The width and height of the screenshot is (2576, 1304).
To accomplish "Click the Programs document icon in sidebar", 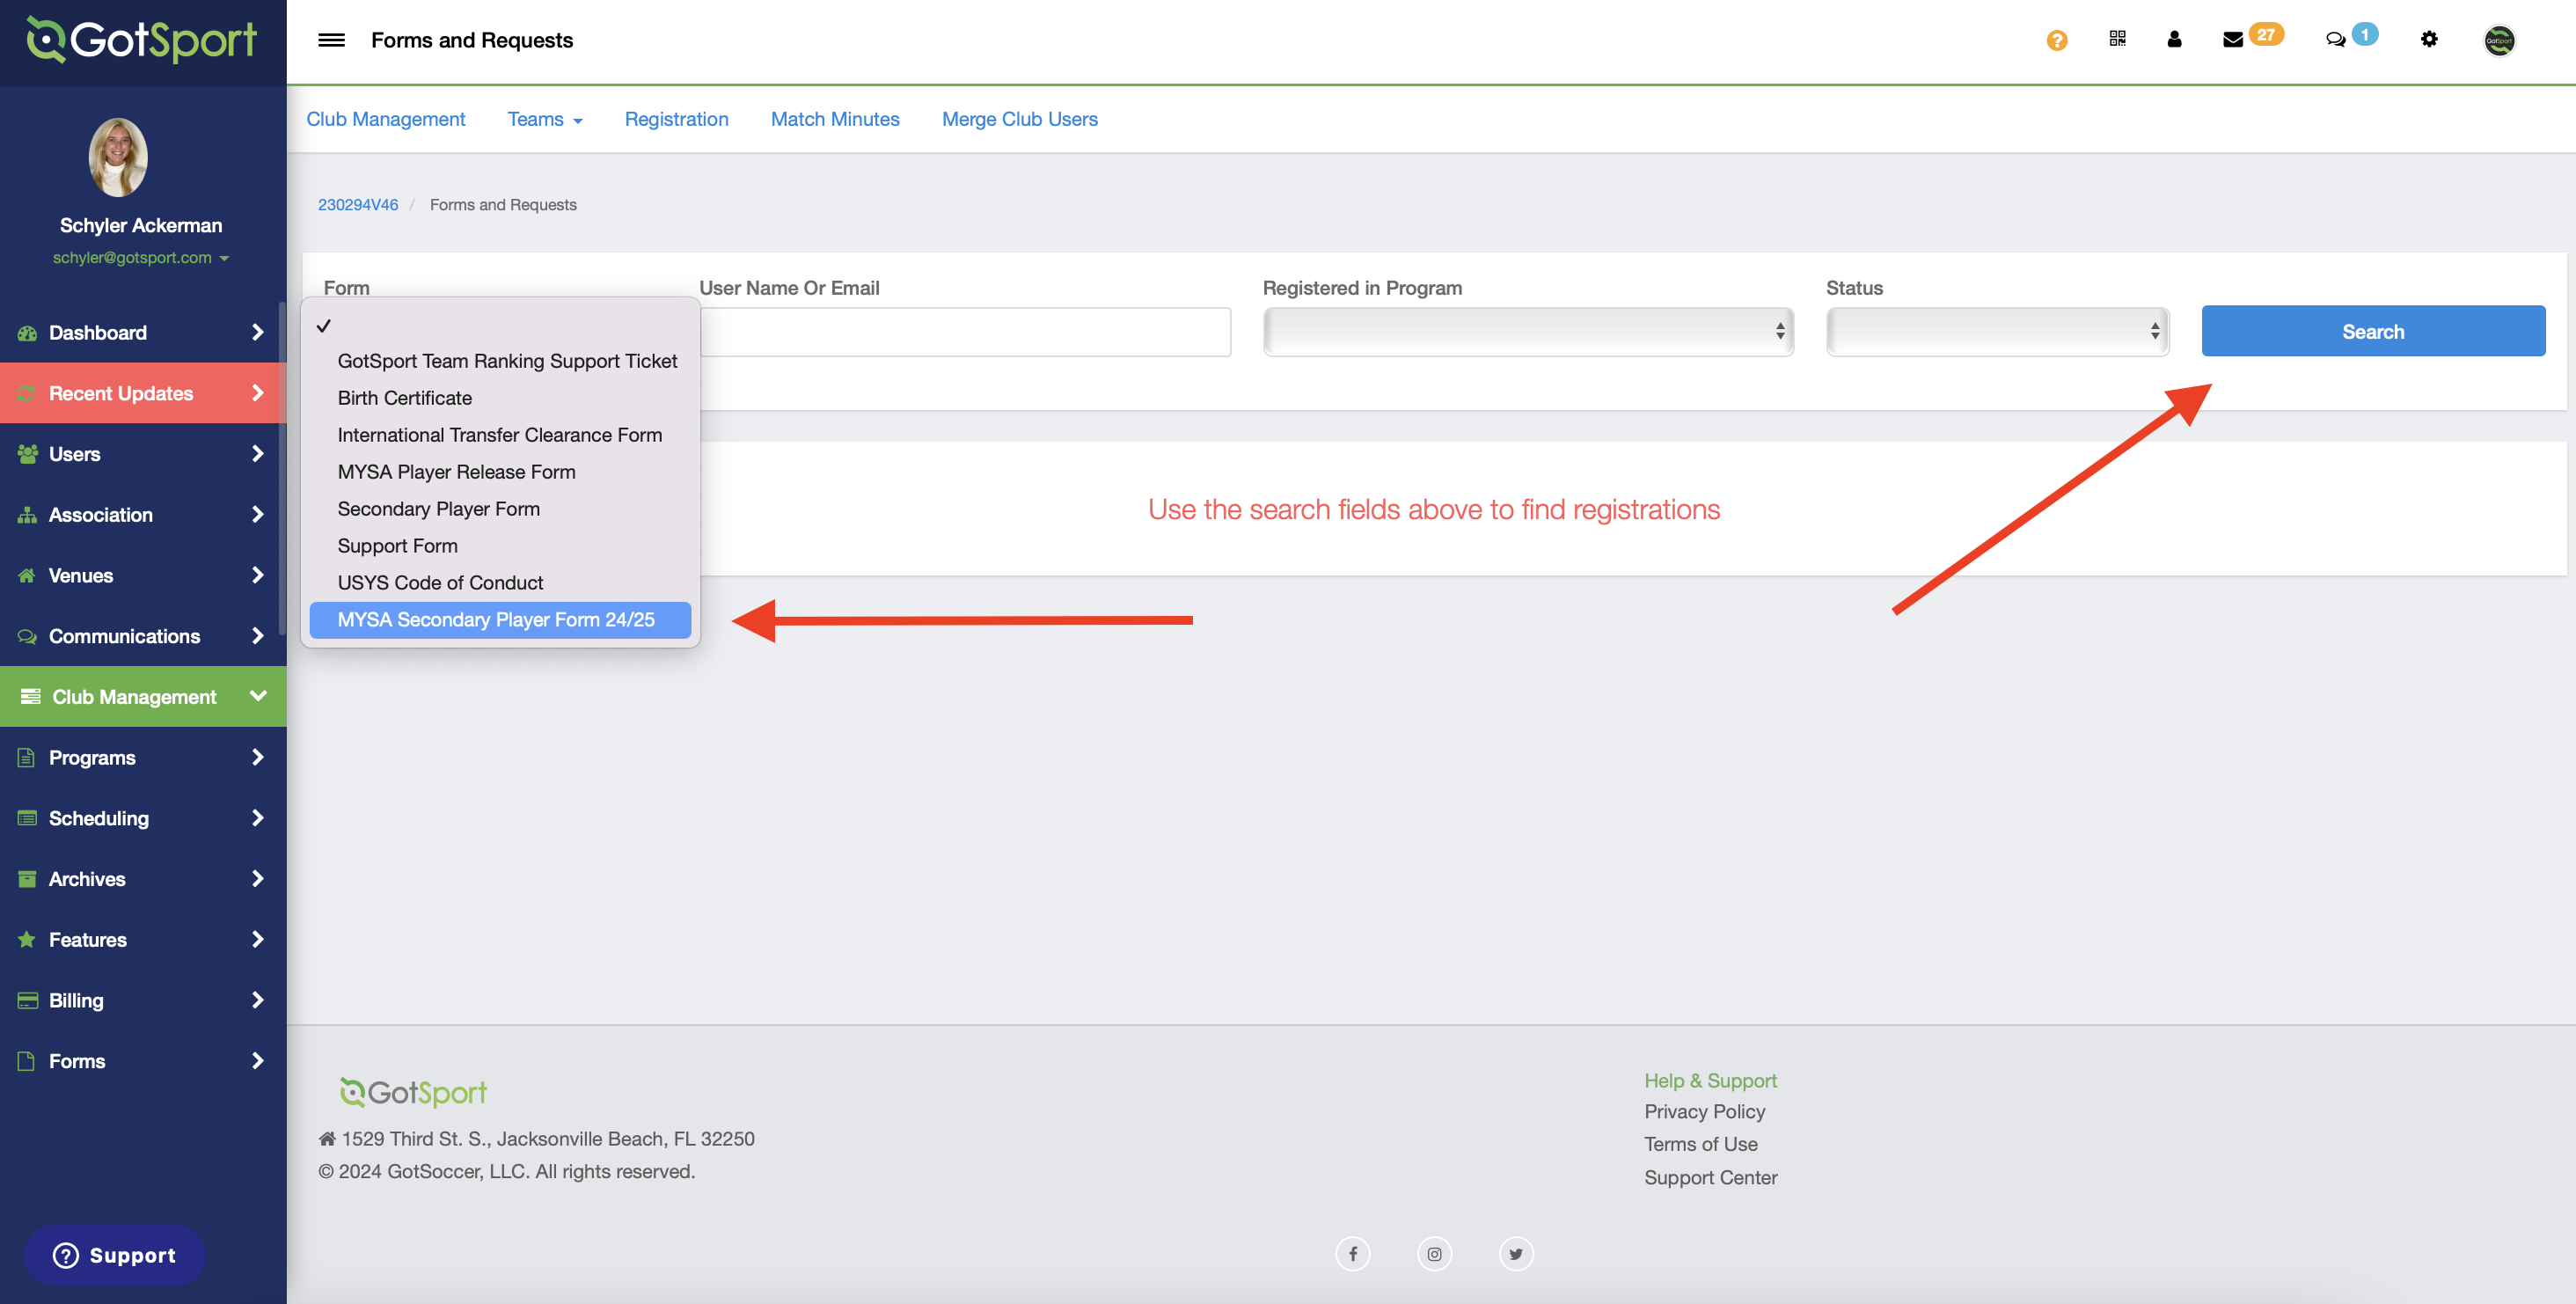I will (27, 757).
